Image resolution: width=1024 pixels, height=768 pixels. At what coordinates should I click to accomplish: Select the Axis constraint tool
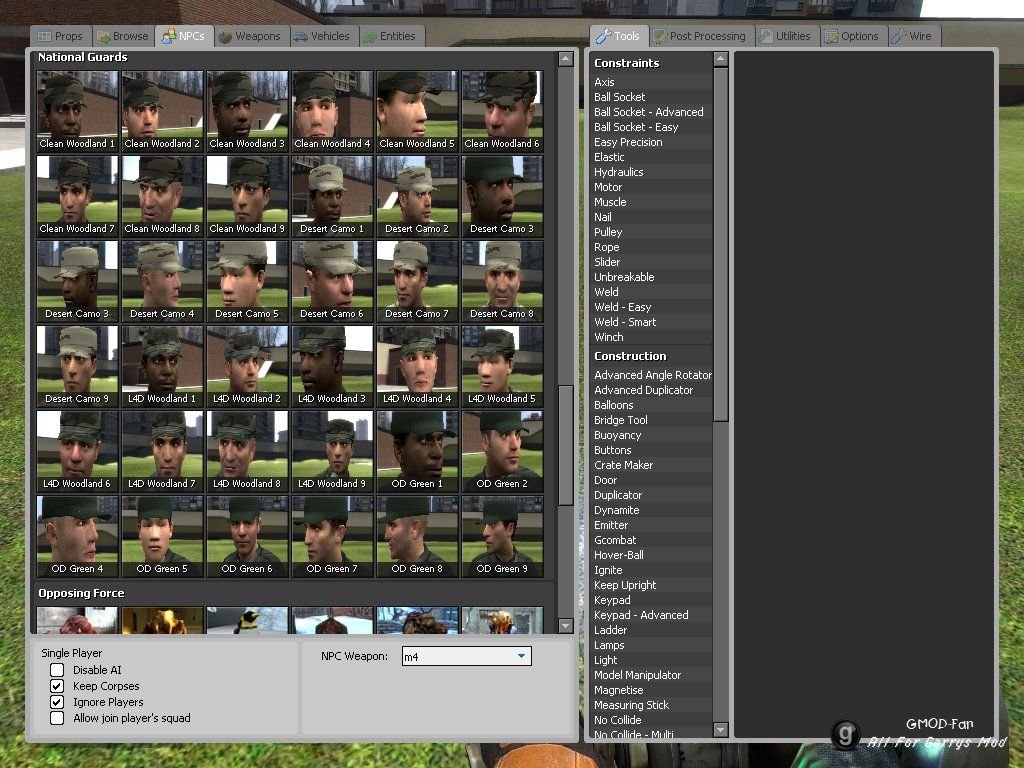(x=652, y=82)
